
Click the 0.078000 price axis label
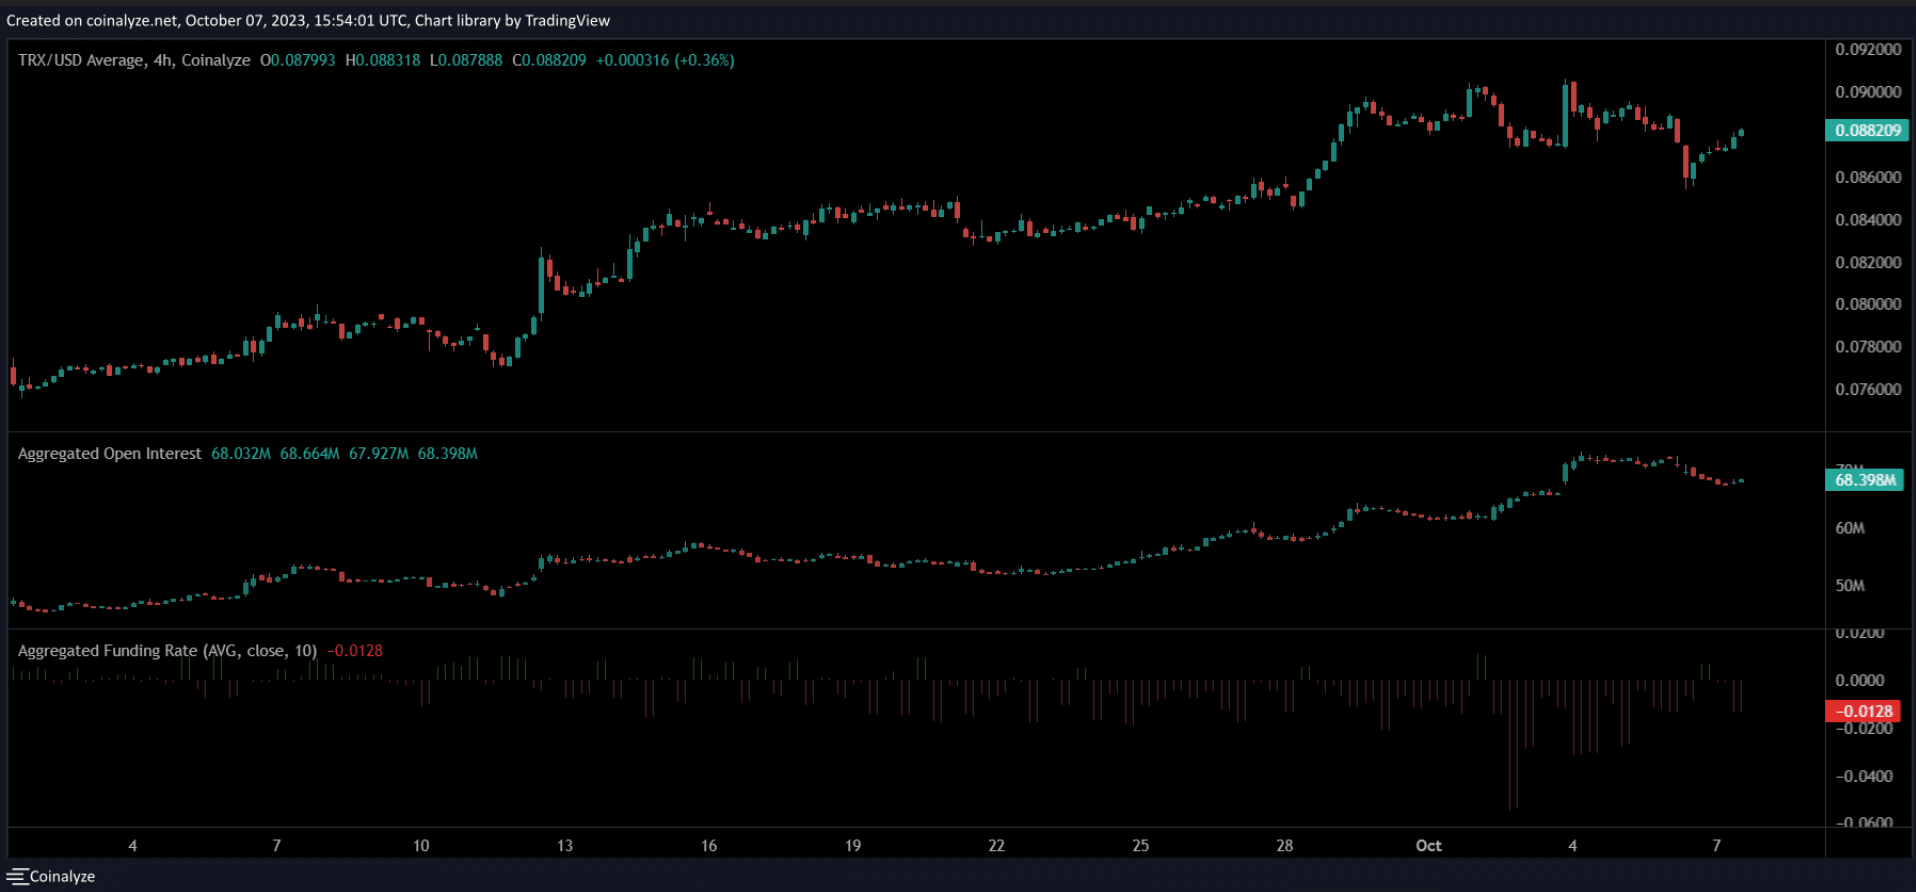point(1868,347)
